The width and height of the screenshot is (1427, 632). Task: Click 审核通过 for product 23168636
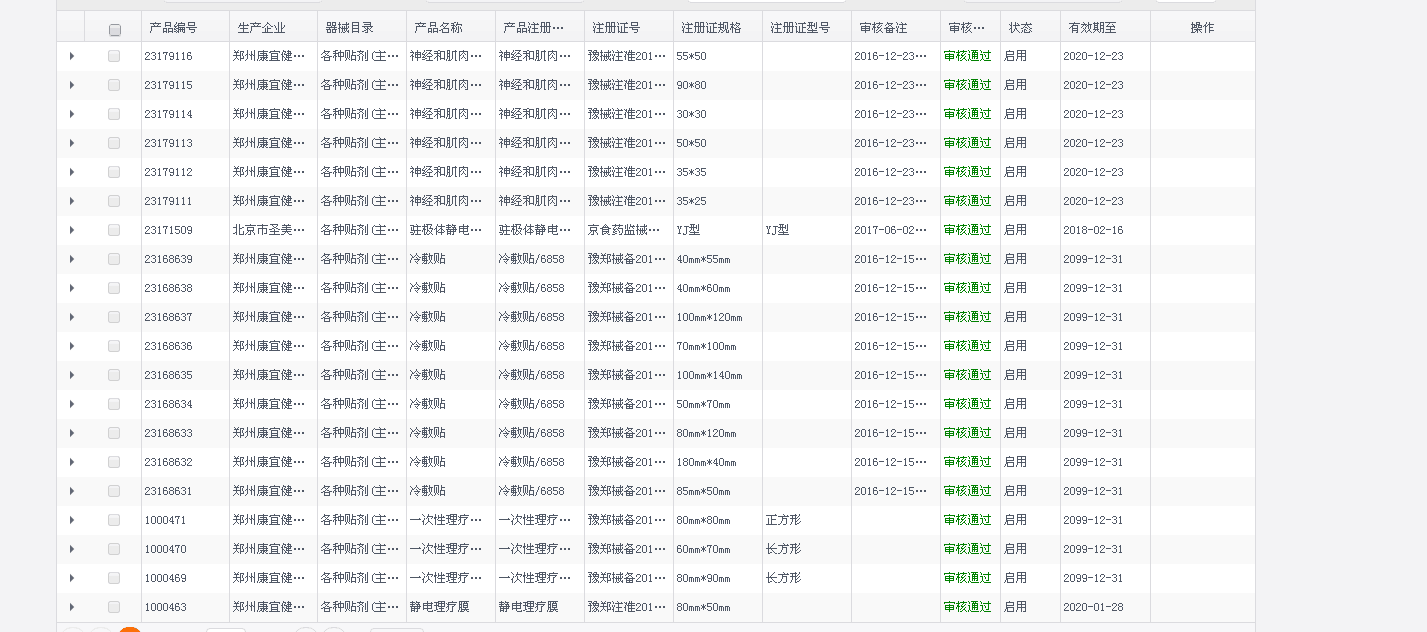967,346
